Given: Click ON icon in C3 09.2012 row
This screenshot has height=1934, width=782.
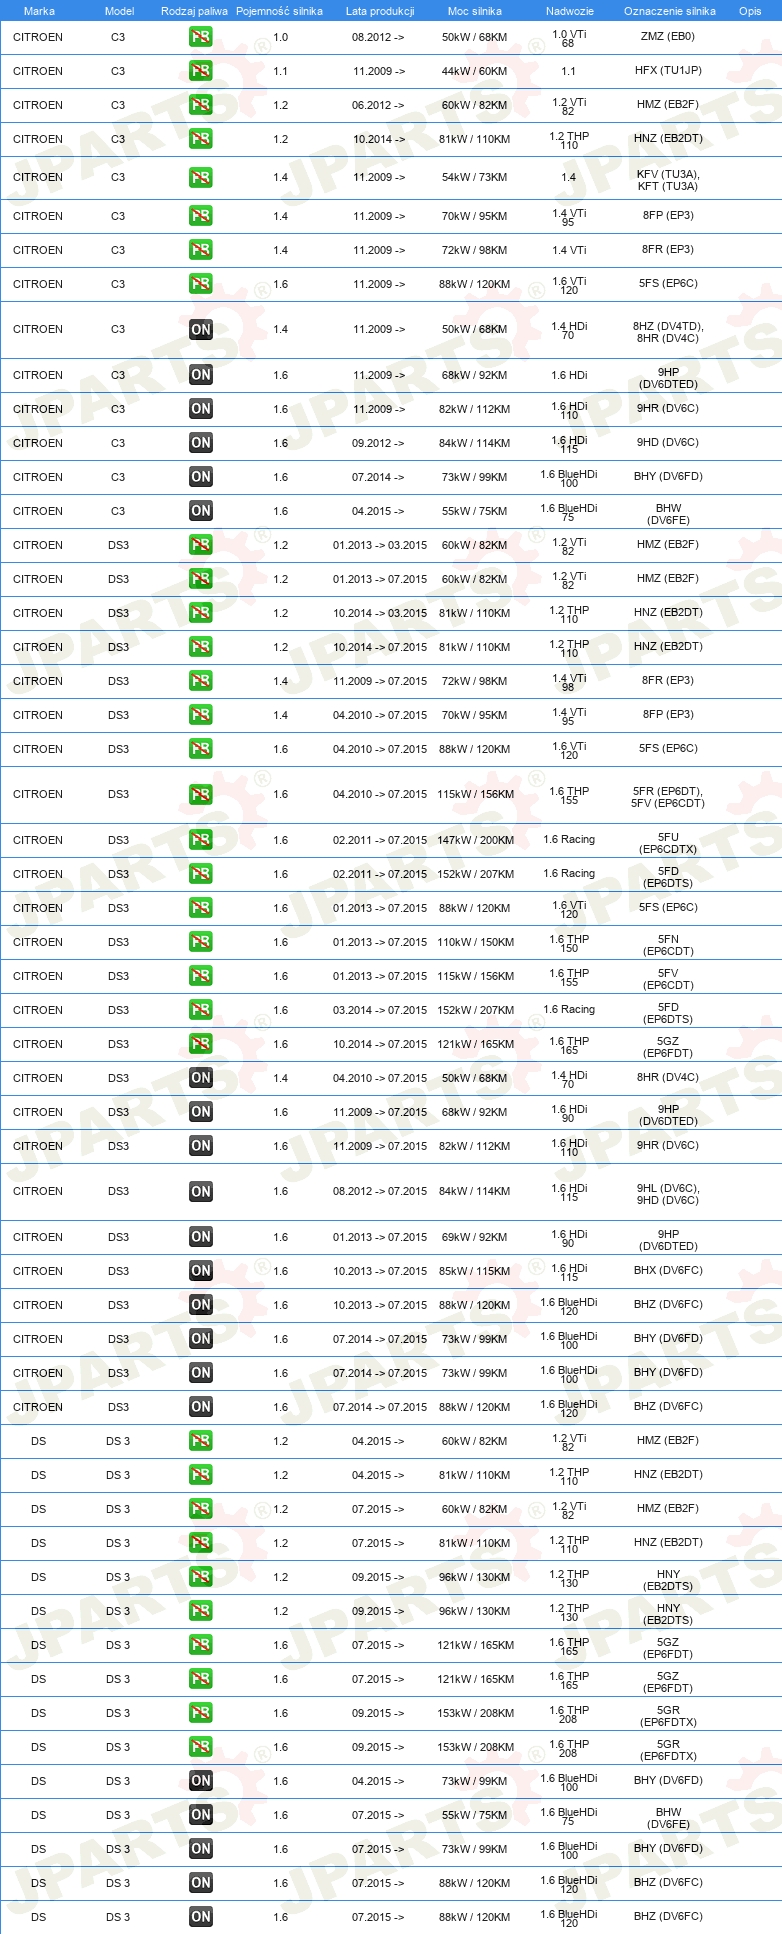Looking at the screenshot, I should (201, 443).
